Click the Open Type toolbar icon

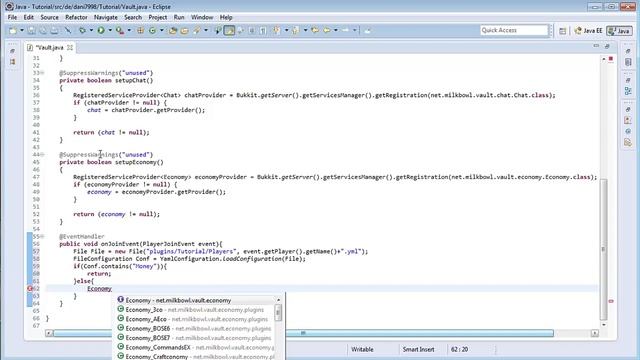173,31
